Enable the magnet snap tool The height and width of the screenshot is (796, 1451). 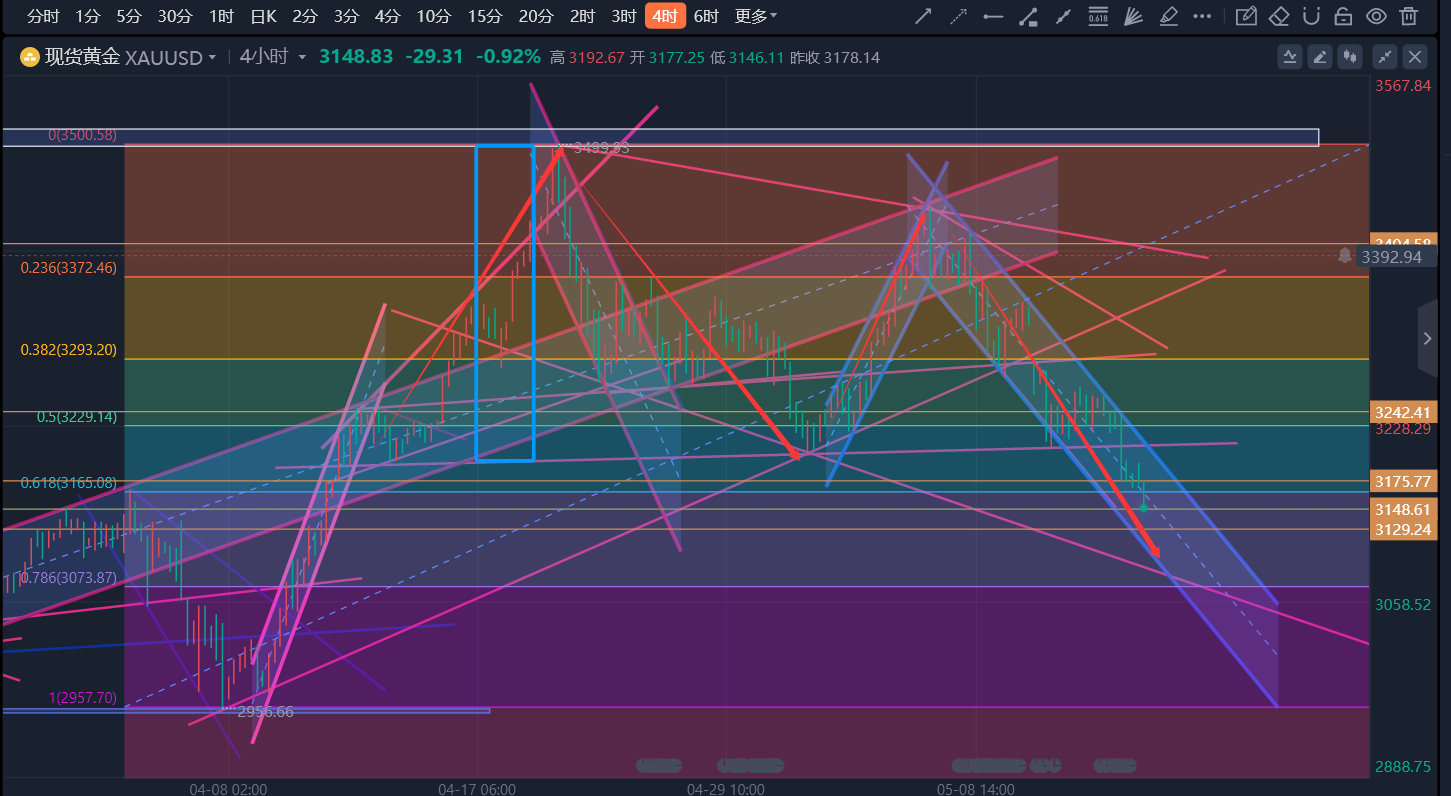[x=1312, y=16]
